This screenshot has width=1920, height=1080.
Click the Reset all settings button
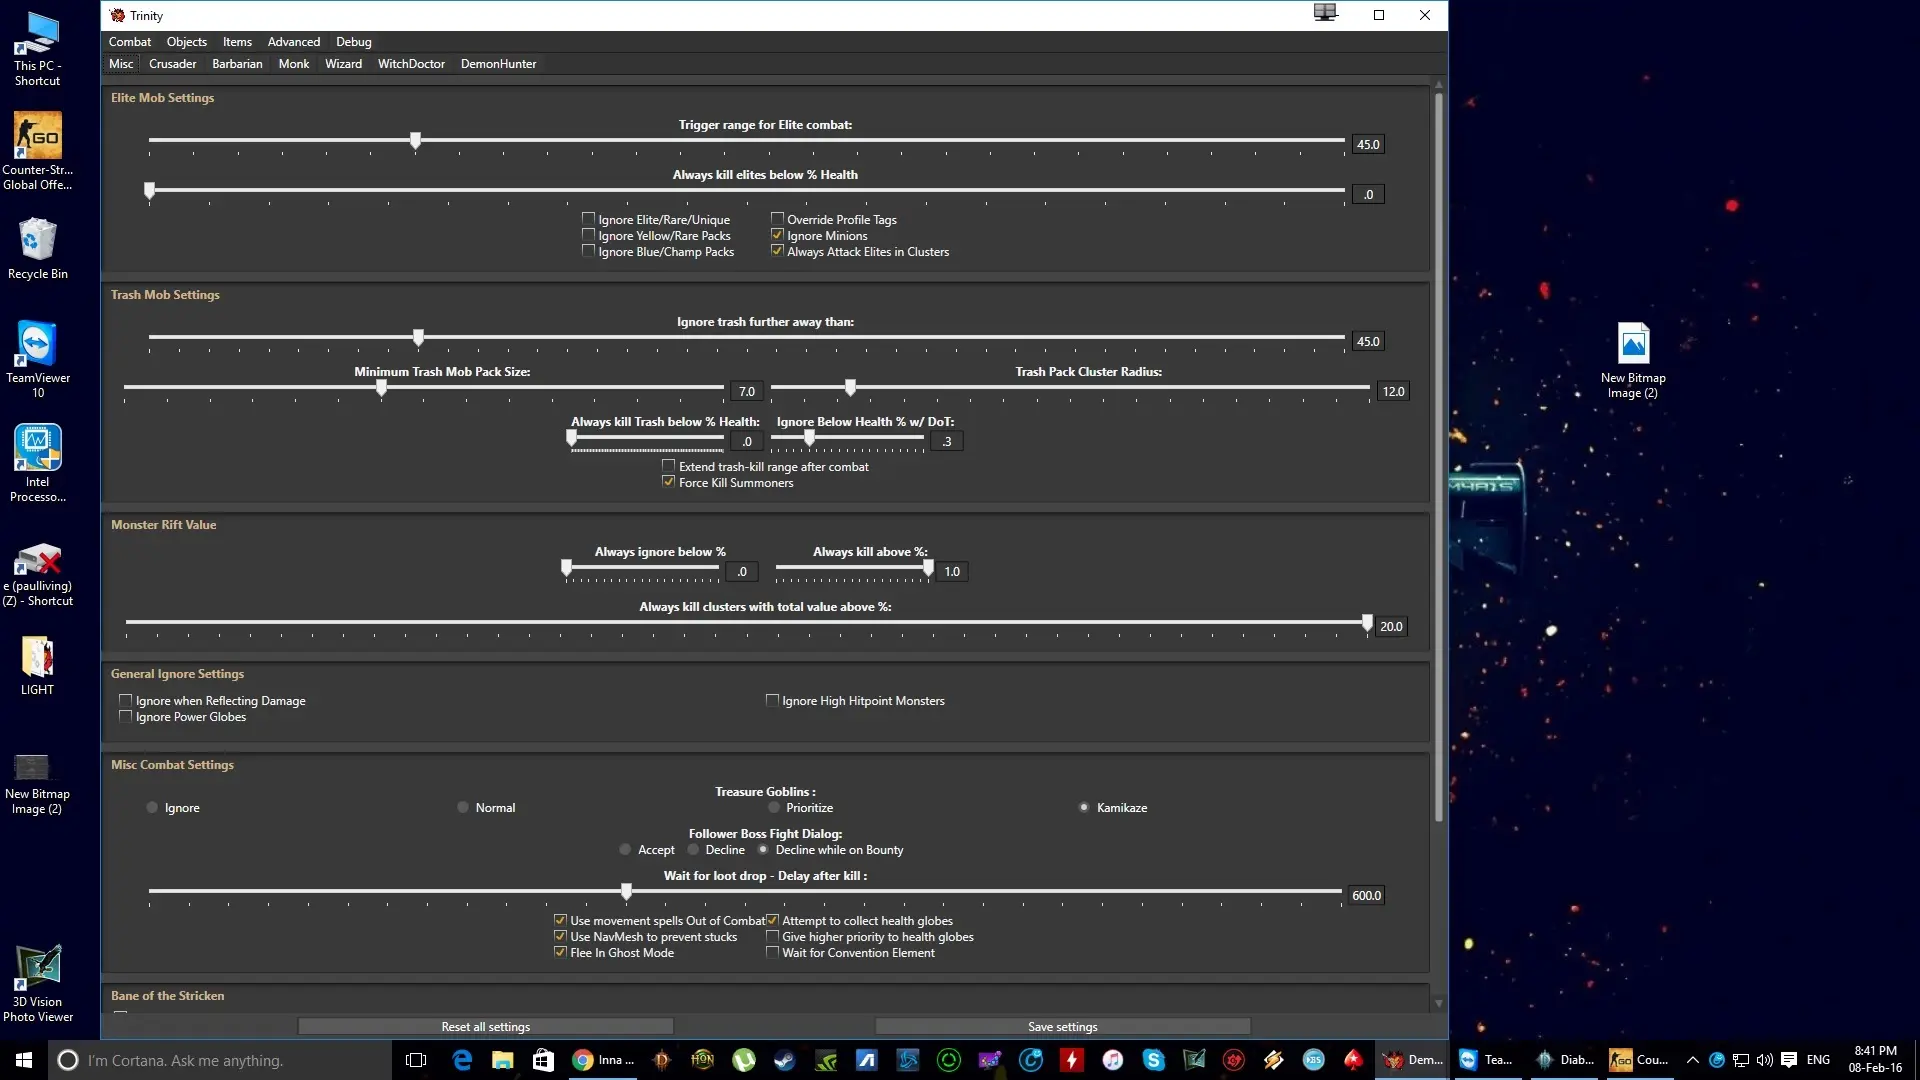pyautogui.click(x=486, y=1027)
